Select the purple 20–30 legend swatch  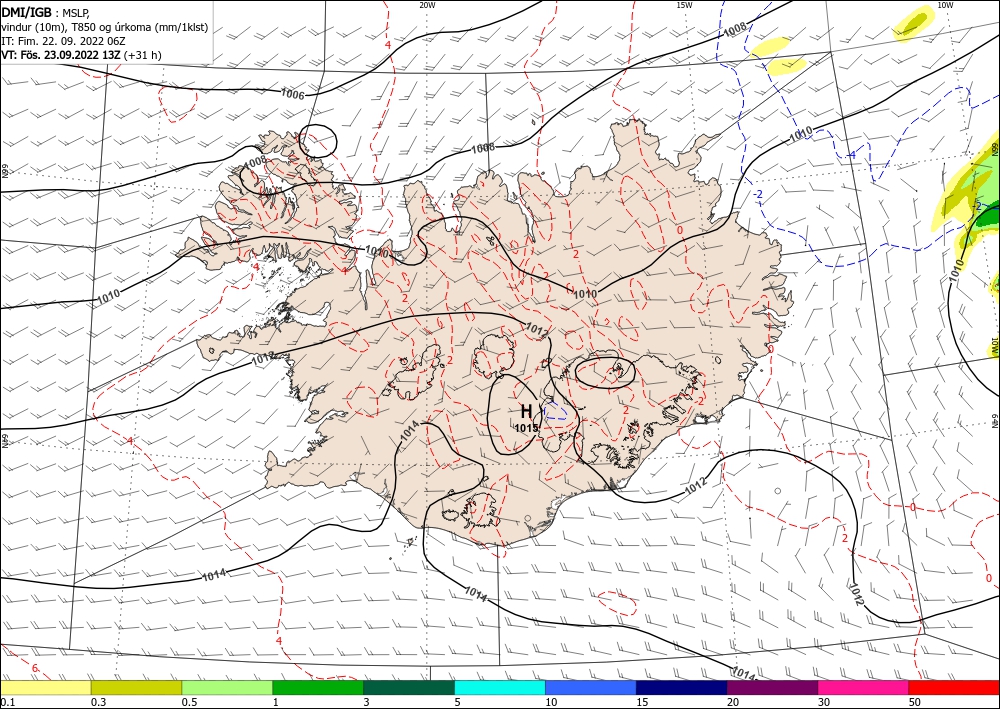coord(772,687)
